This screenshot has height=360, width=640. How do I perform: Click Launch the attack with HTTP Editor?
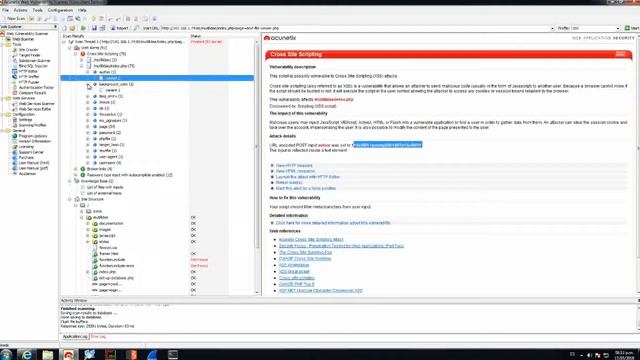(x=308, y=177)
